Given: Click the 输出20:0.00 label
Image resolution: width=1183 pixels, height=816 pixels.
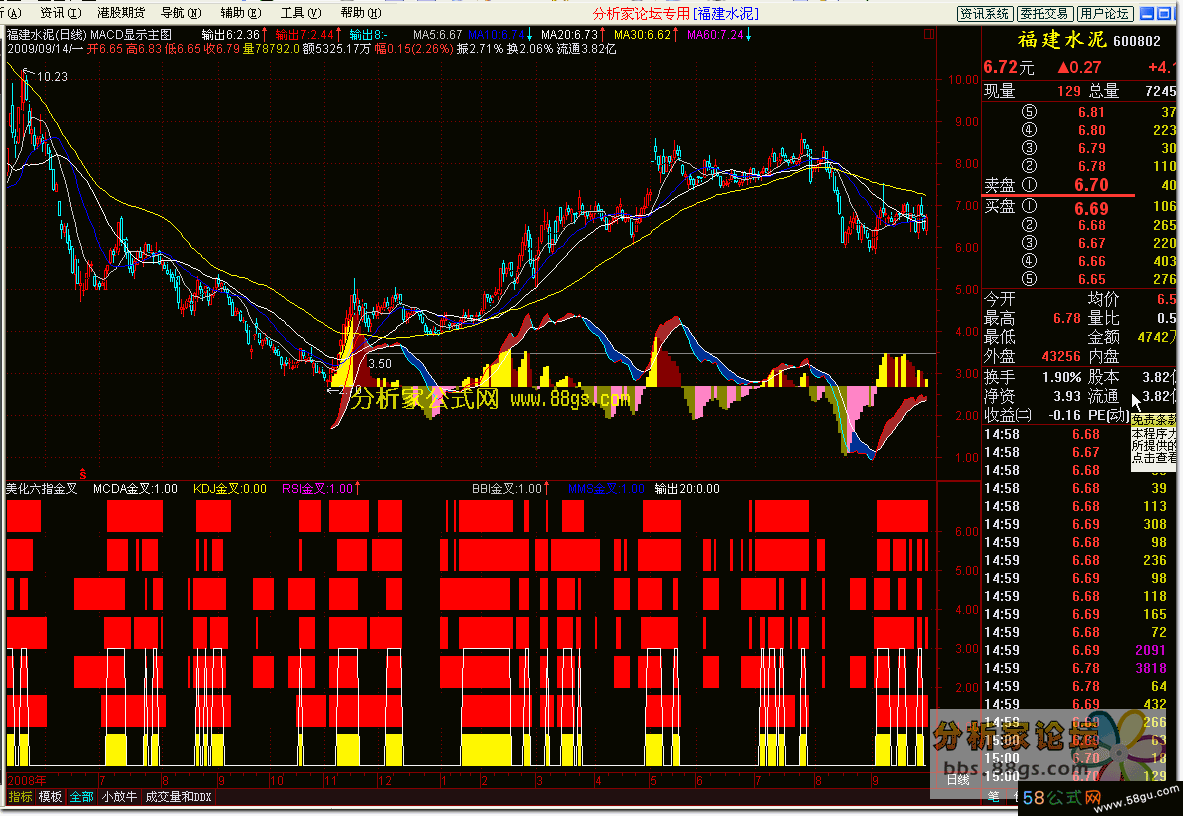Looking at the screenshot, I should coord(687,489).
